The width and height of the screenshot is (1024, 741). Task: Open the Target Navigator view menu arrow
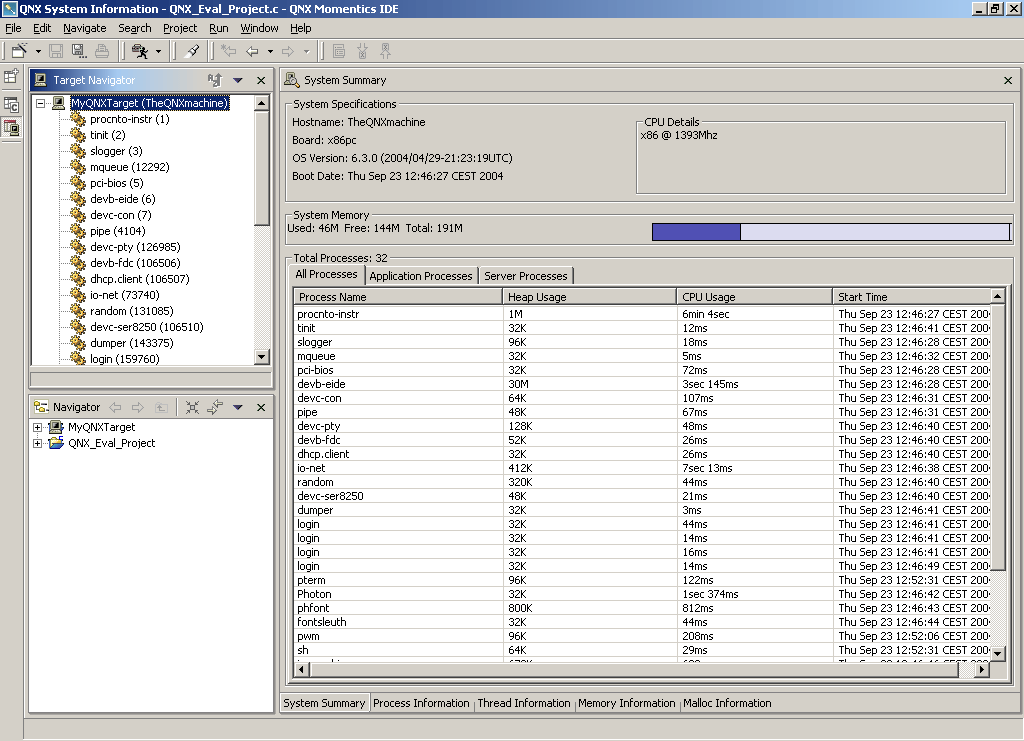(x=237, y=80)
